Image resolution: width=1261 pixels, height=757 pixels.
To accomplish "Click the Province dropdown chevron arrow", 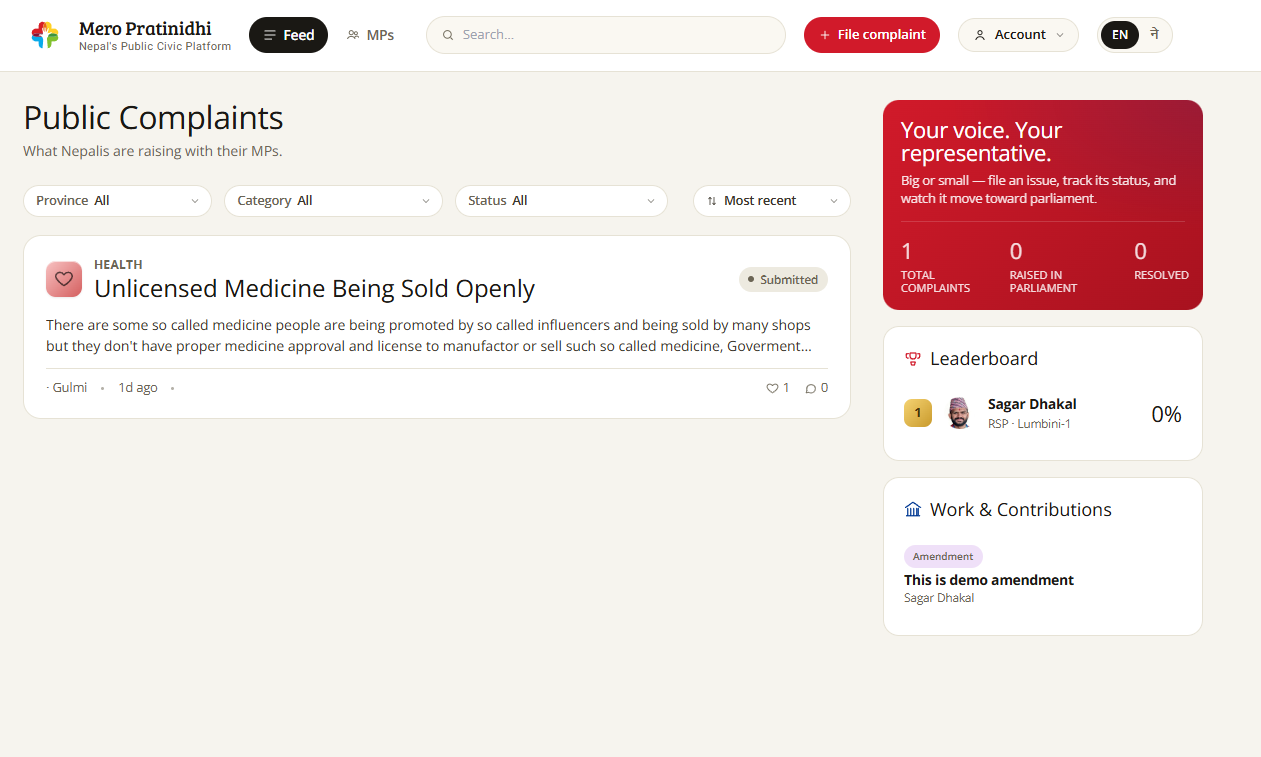I will tap(195, 201).
